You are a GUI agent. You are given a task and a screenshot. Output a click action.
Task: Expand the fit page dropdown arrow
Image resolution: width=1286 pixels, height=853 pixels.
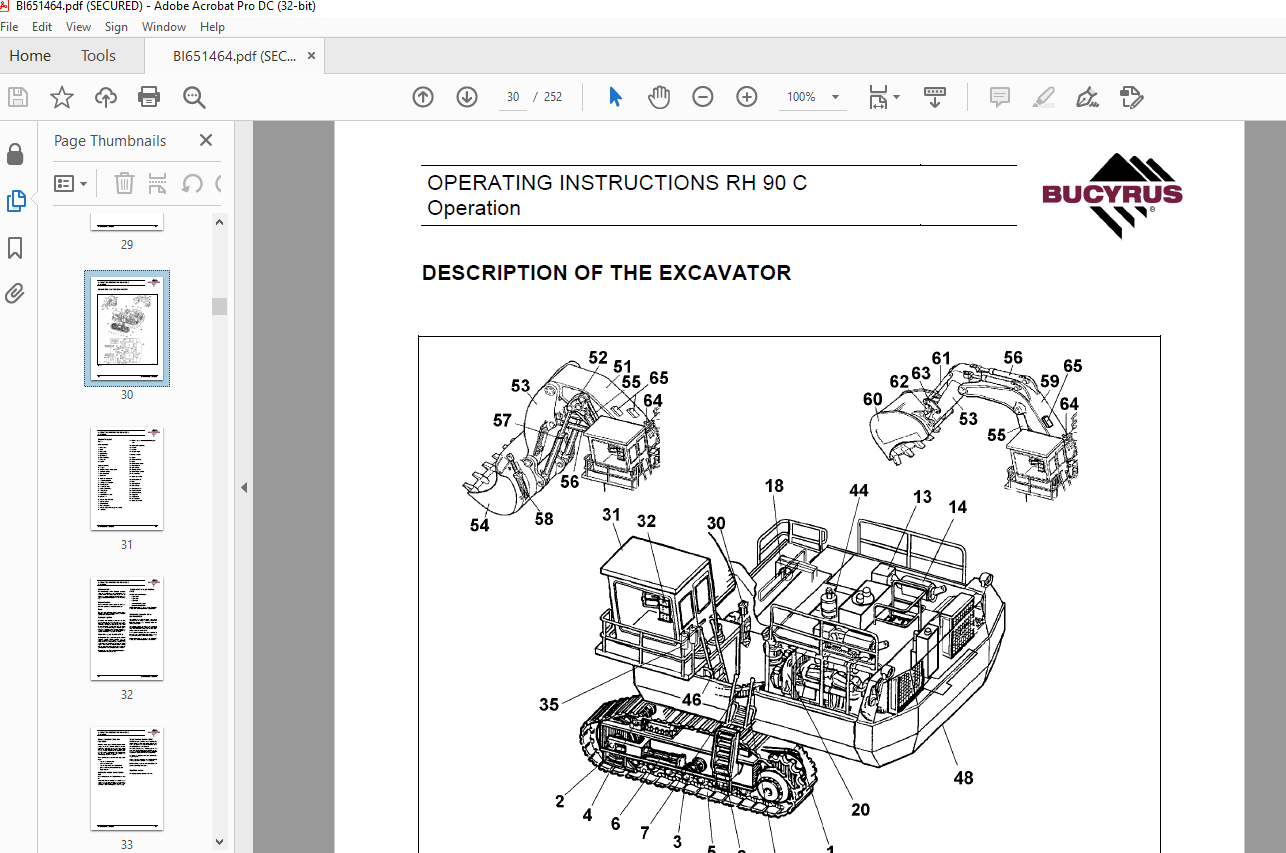coord(896,97)
